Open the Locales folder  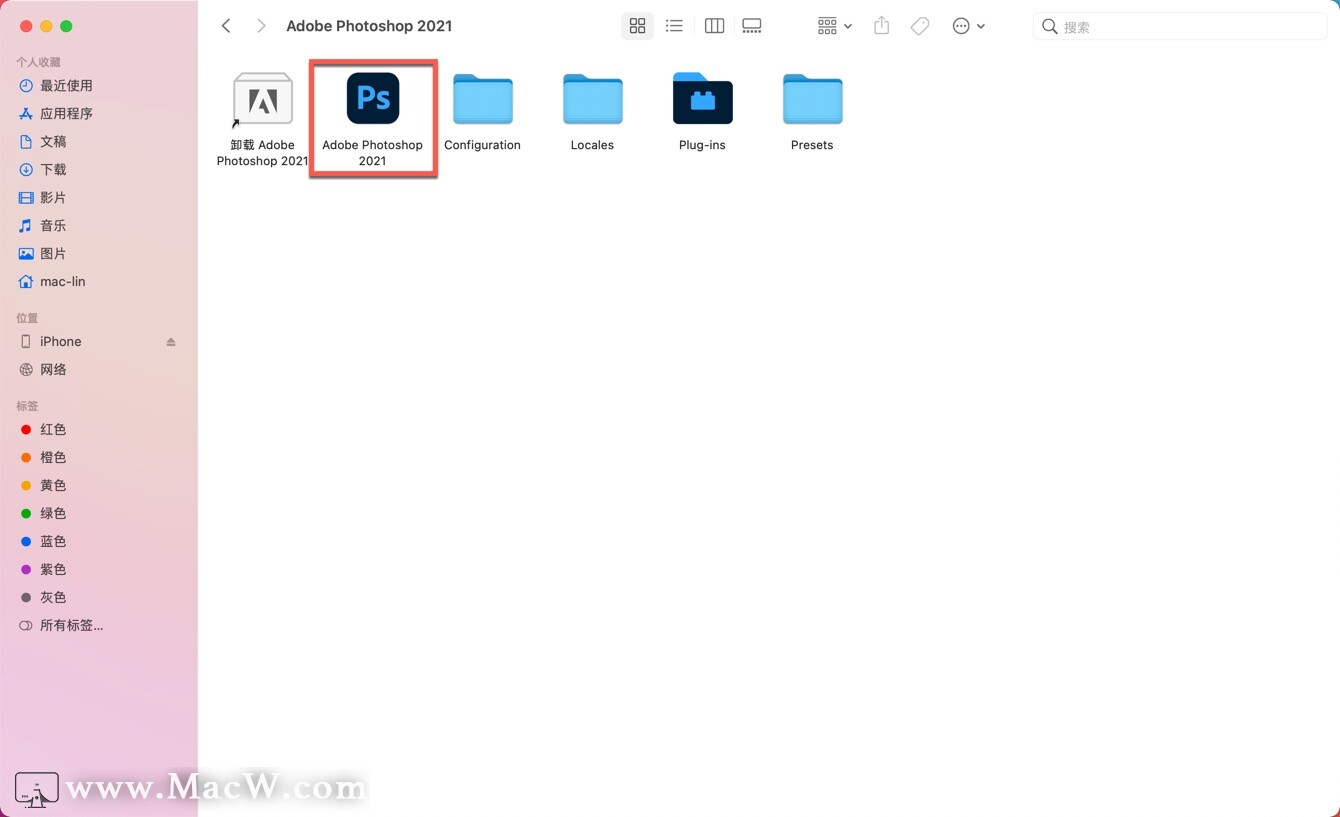[593, 99]
